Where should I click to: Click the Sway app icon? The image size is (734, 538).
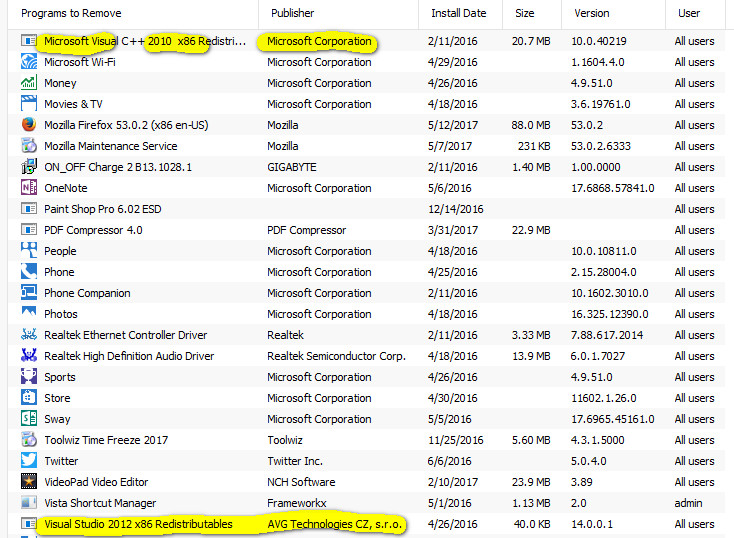pos(29,419)
